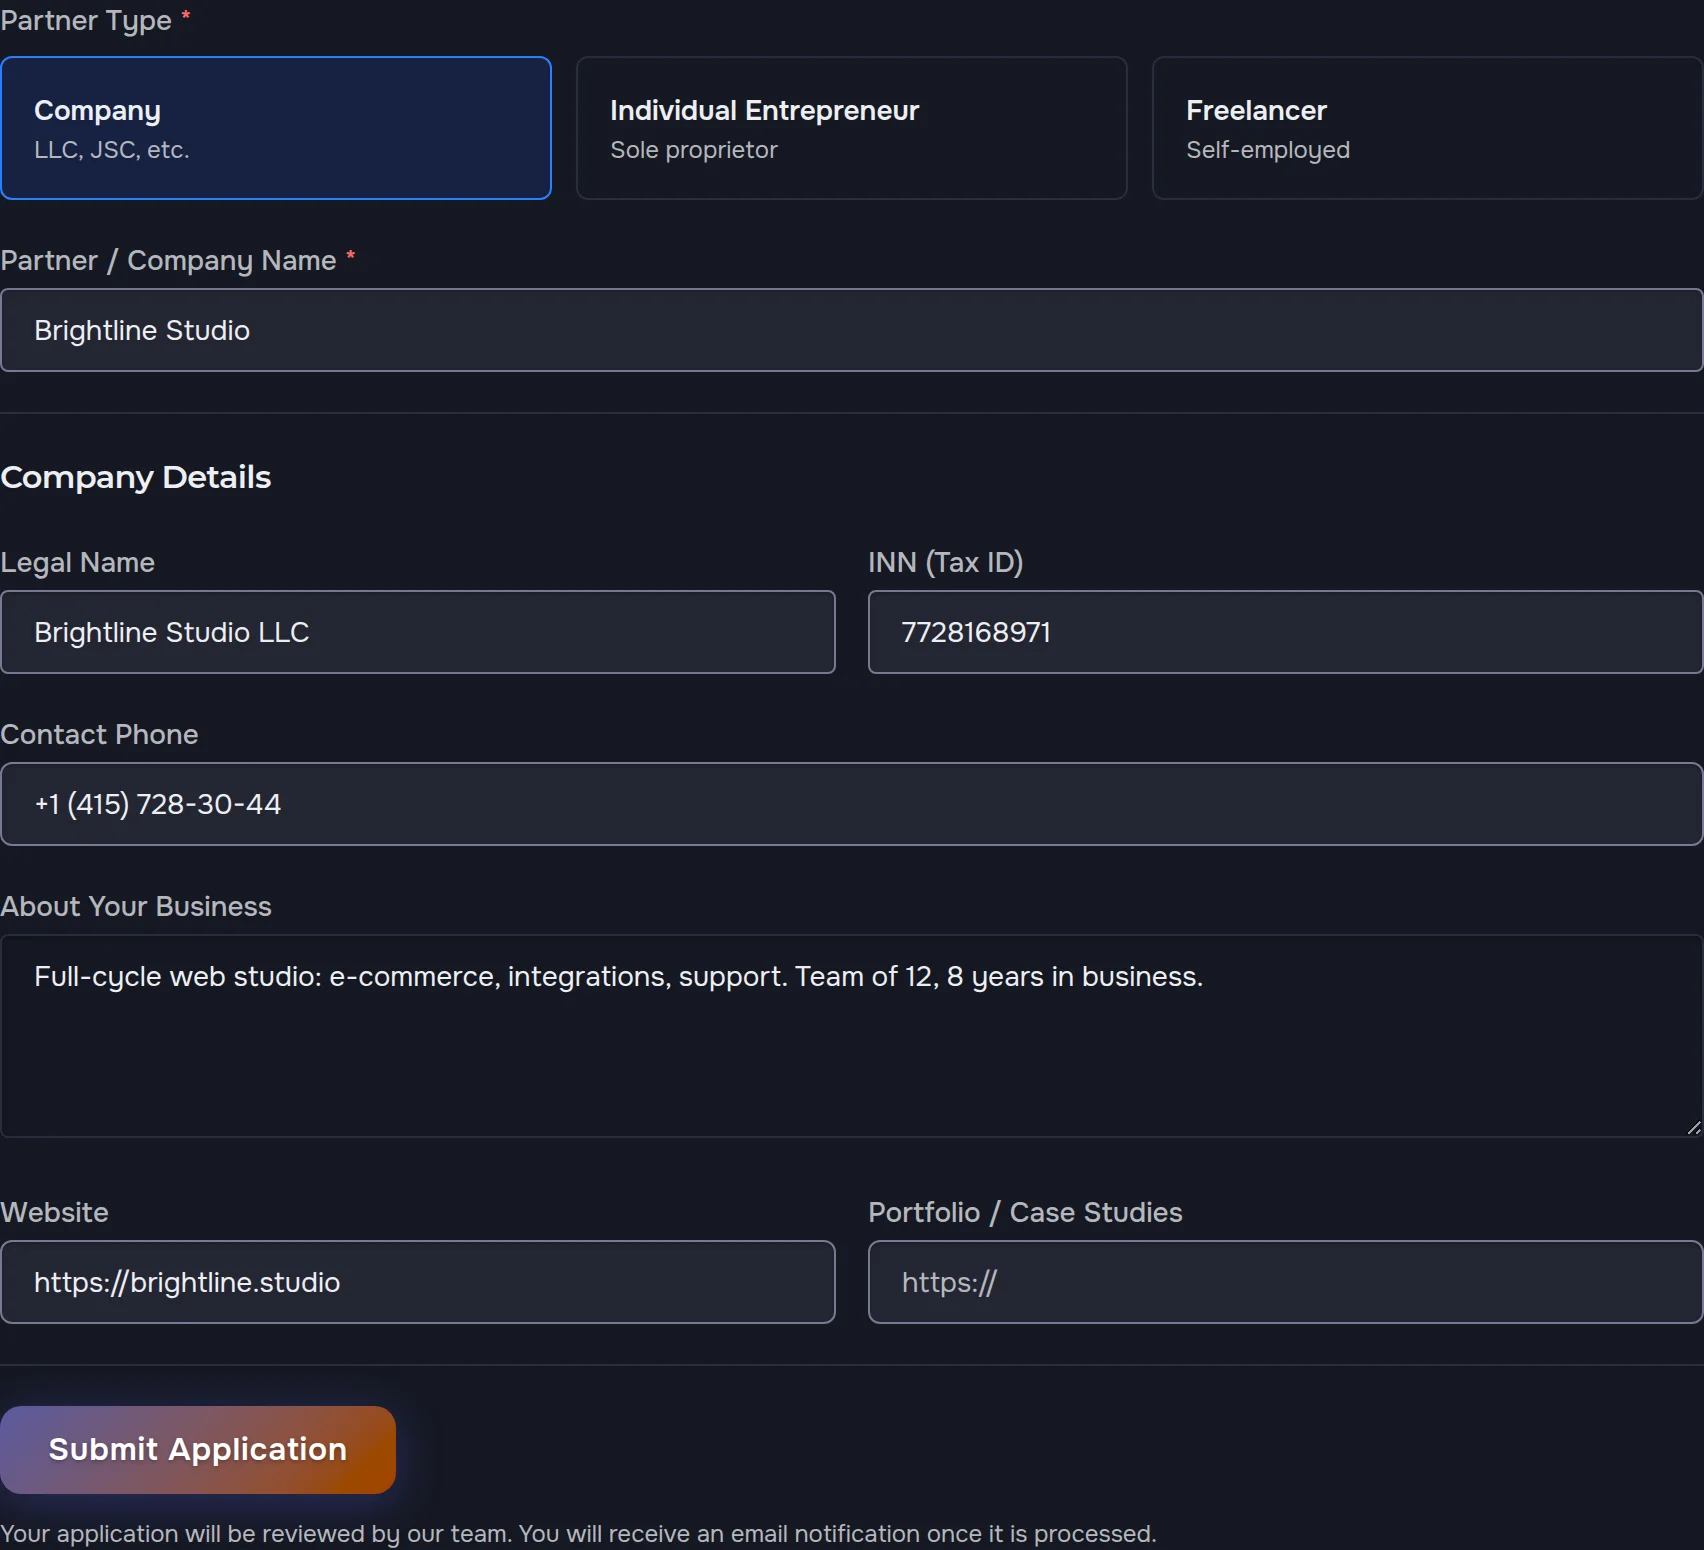Click the Contact Phone label

[x=99, y=734]
